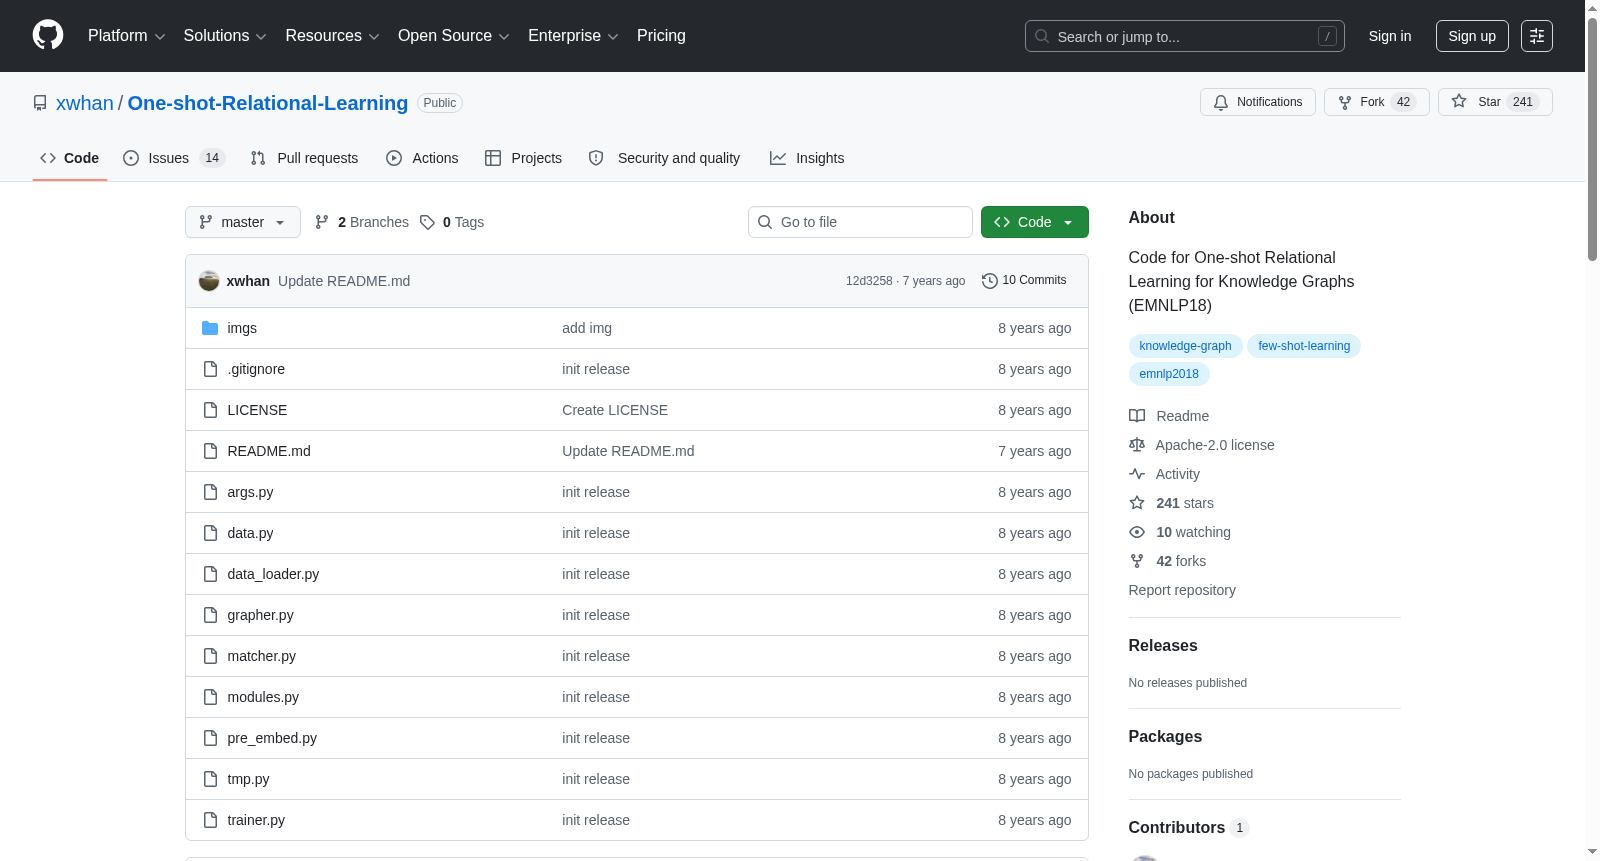The width and height of the screenshot is (1600, 861).
Task: Open the Pricing link
Action: (x=661, y=36)
